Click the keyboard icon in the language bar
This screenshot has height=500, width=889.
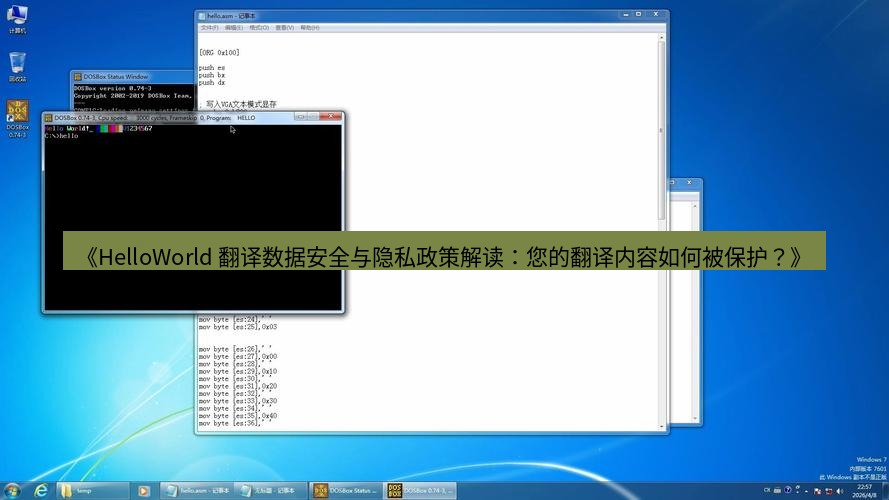click(x=777, y=490)
